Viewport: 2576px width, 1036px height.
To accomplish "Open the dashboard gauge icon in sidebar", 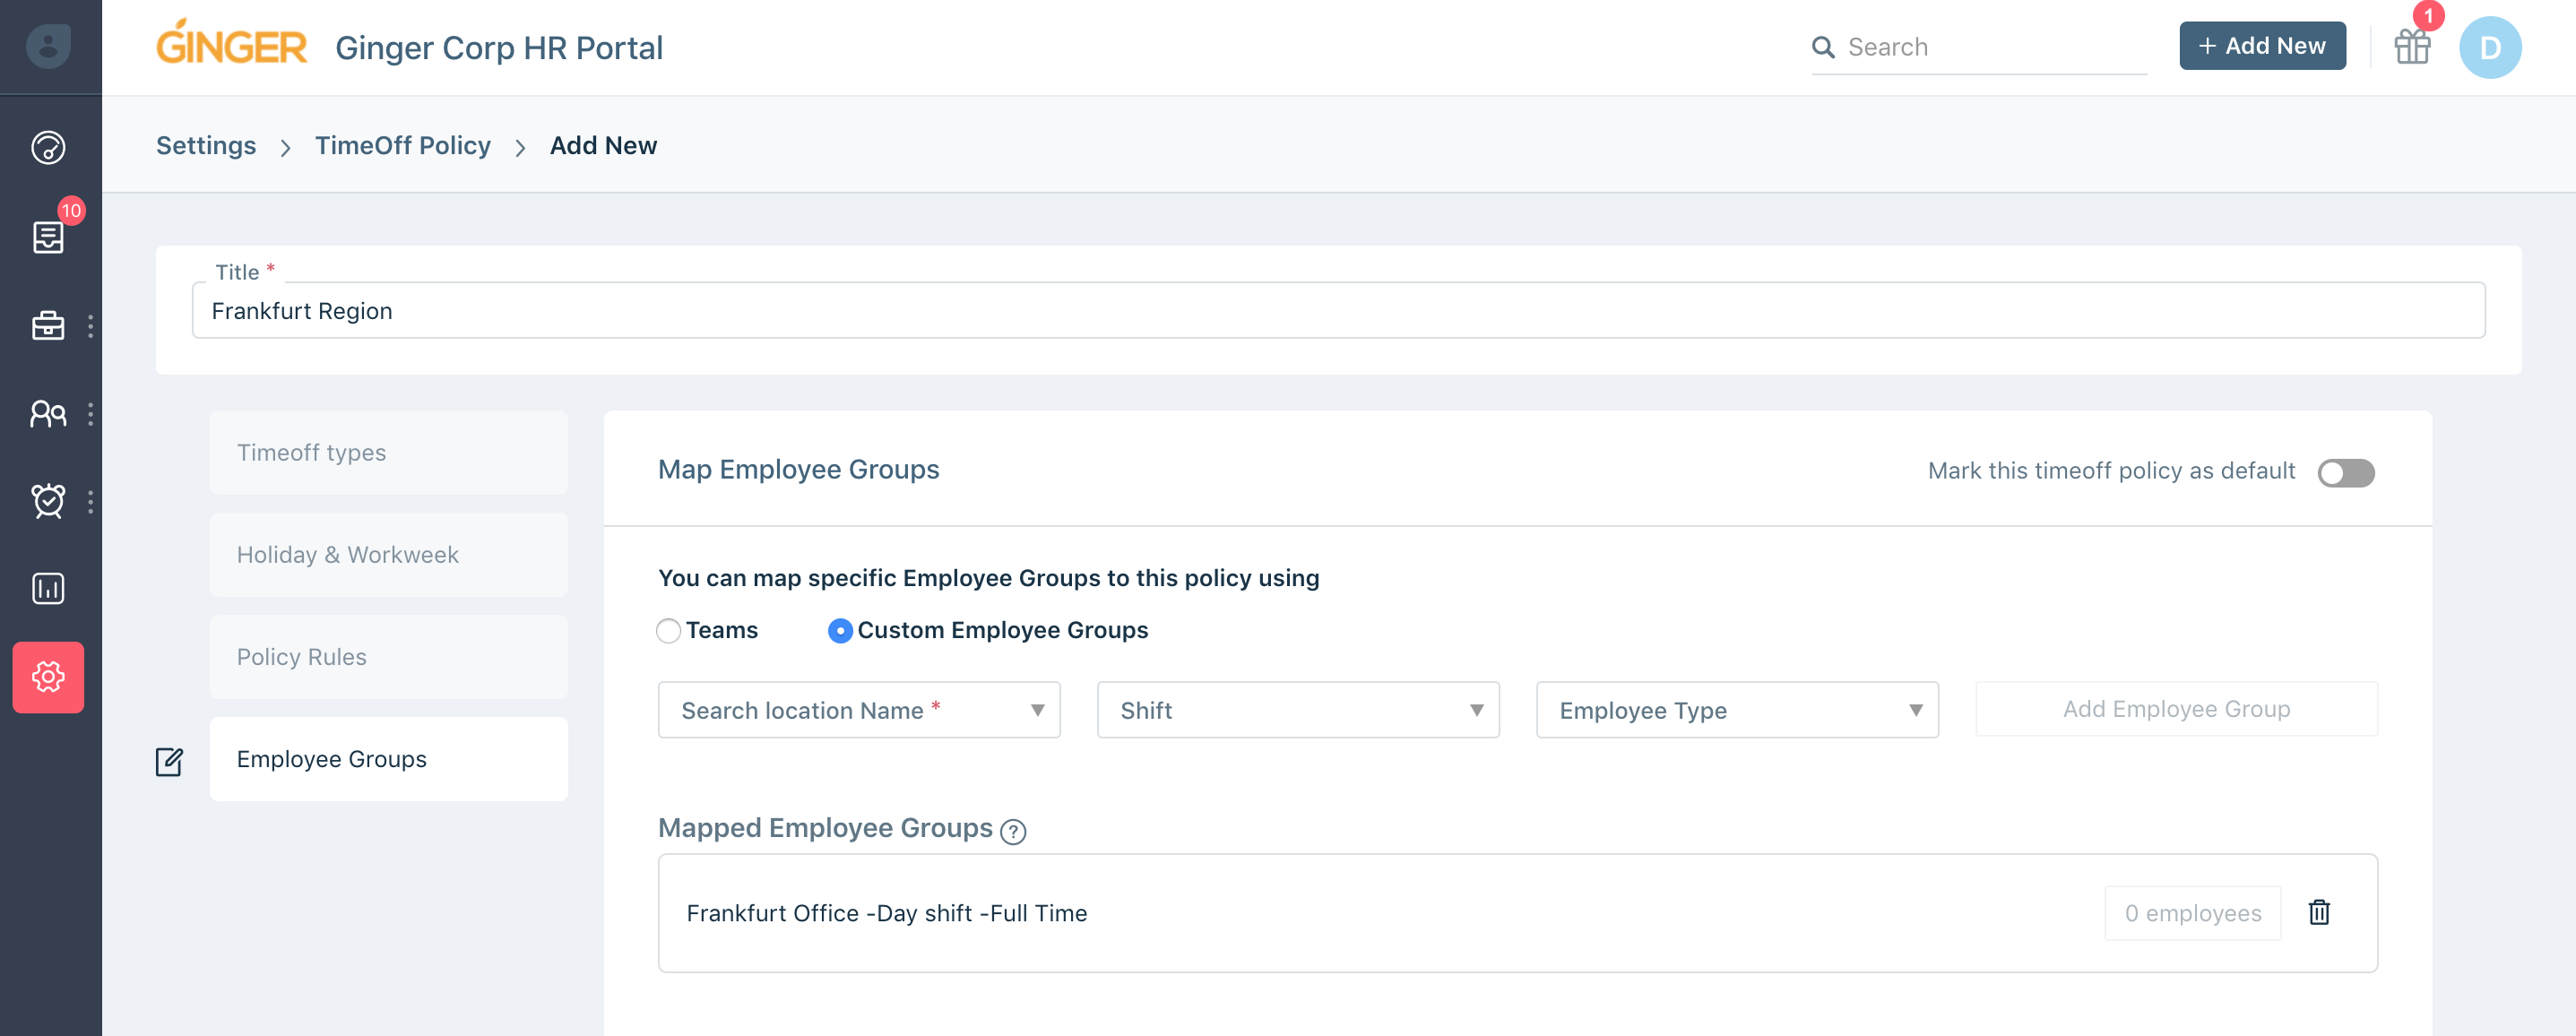I will tap(48, 148).
